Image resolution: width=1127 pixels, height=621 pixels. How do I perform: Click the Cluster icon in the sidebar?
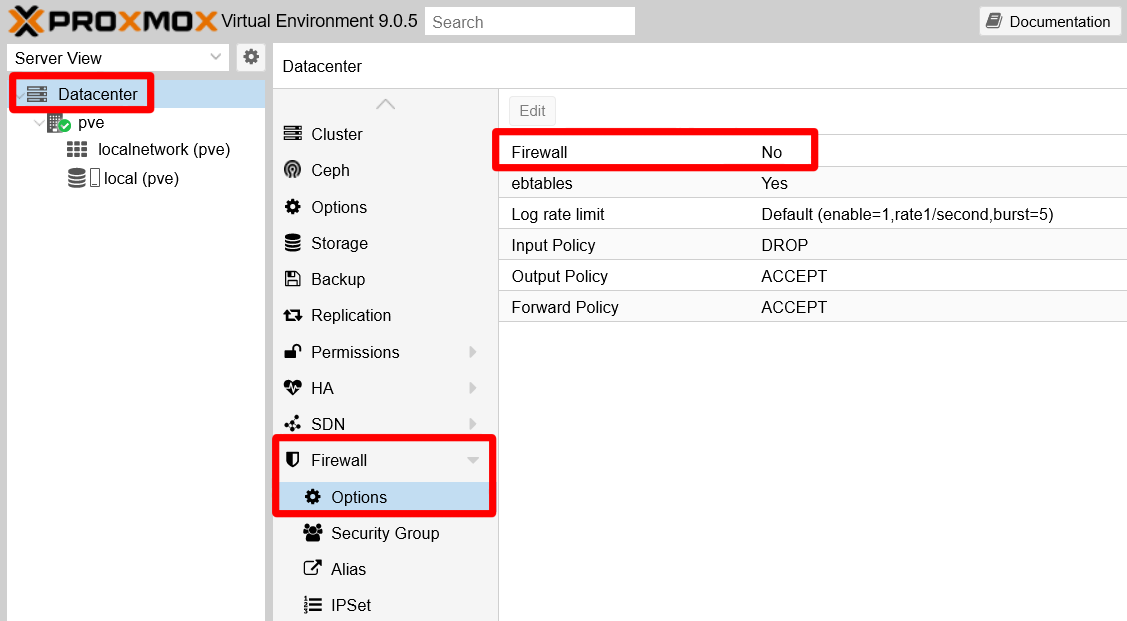click(294, 134)
